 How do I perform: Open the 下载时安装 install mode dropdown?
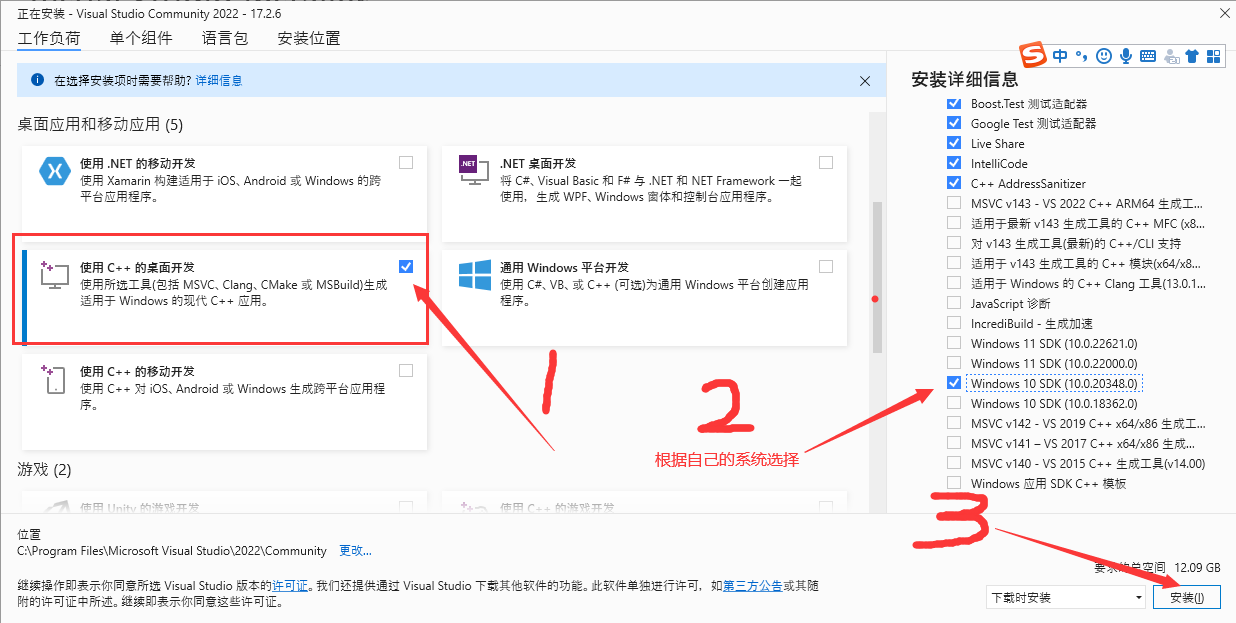coord(1065,598)
